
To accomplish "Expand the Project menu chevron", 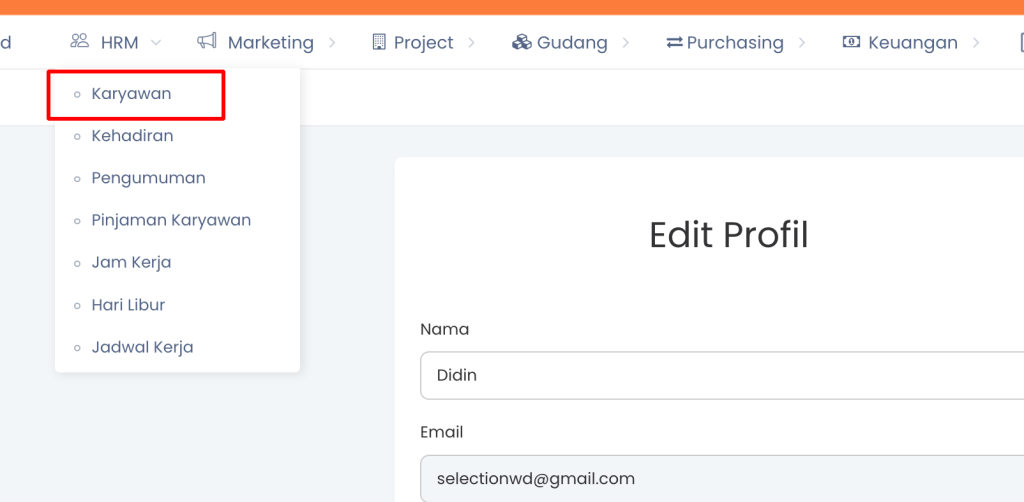I will (472, 43).
